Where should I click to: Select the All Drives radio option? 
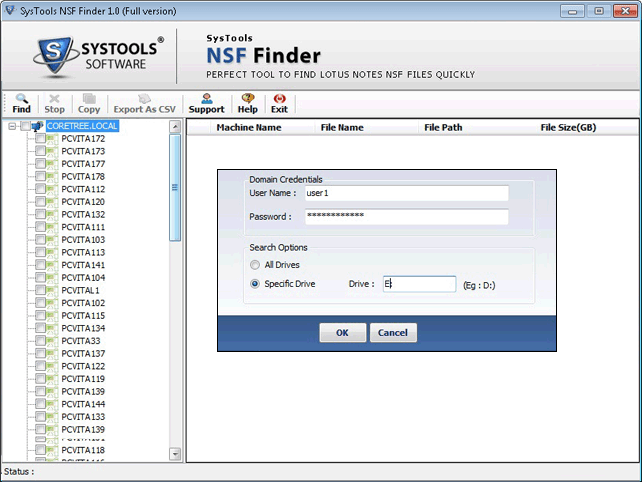255,265
